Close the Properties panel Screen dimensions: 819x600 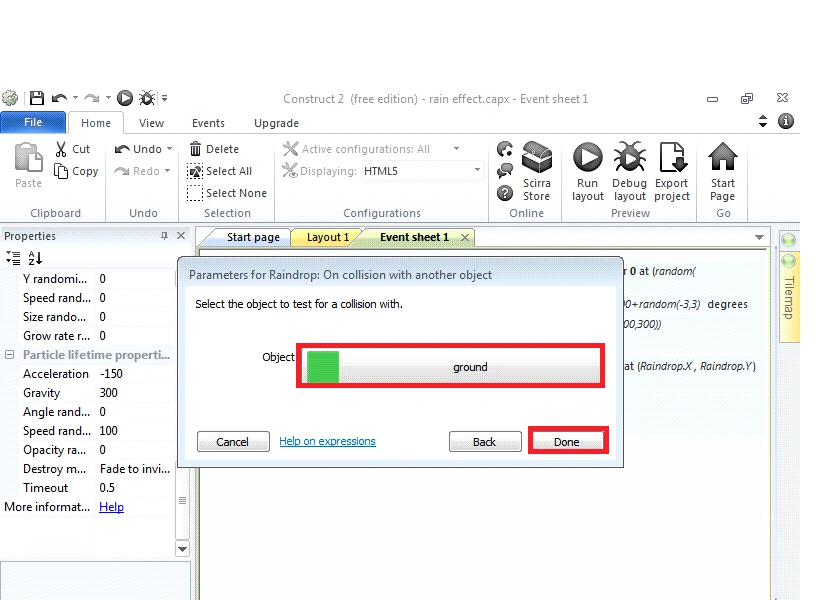point(181,236)
